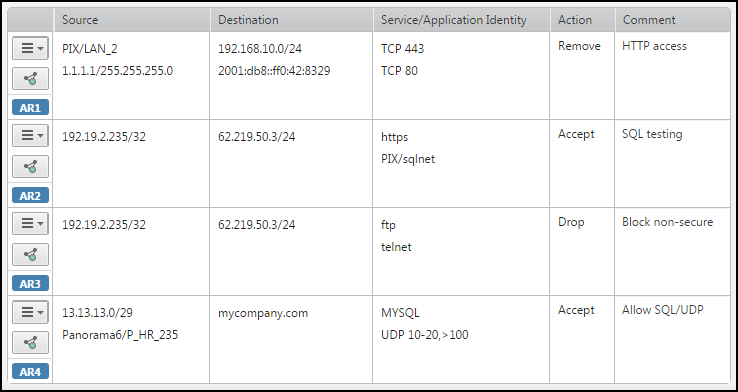The width and height of the screenshot is (738, 392).
Task: Click the topology icon in row AR4
Action: point(30,342)
